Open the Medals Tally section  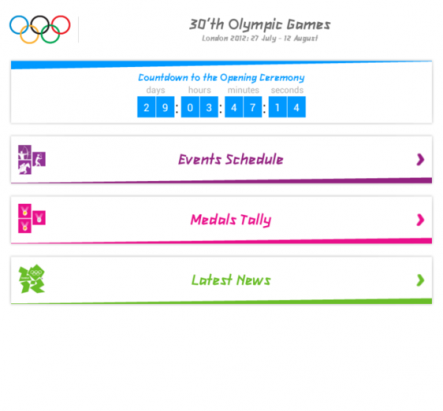click(x=221, y=220)
